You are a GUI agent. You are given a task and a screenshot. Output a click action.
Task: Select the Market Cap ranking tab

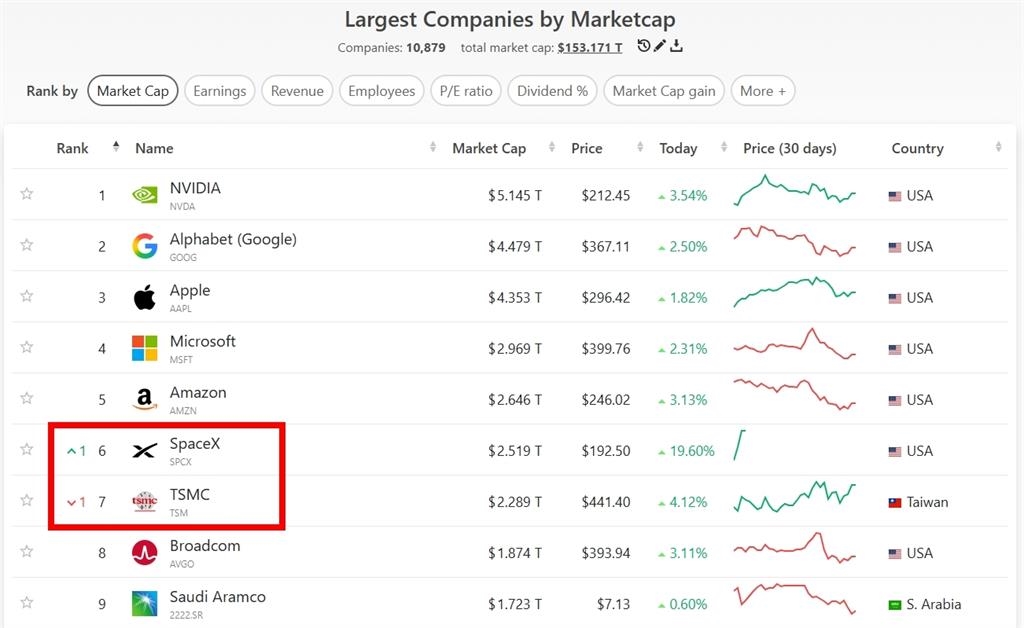point(133,91)
